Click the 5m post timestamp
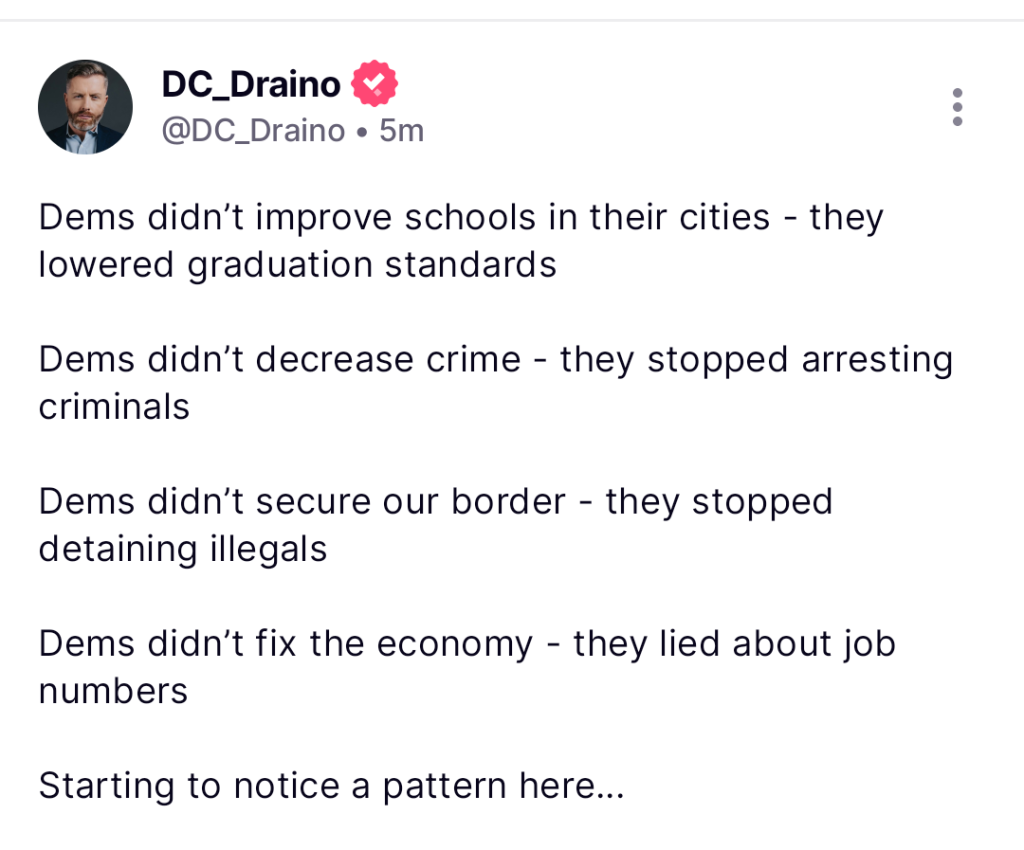 (402, 130)
